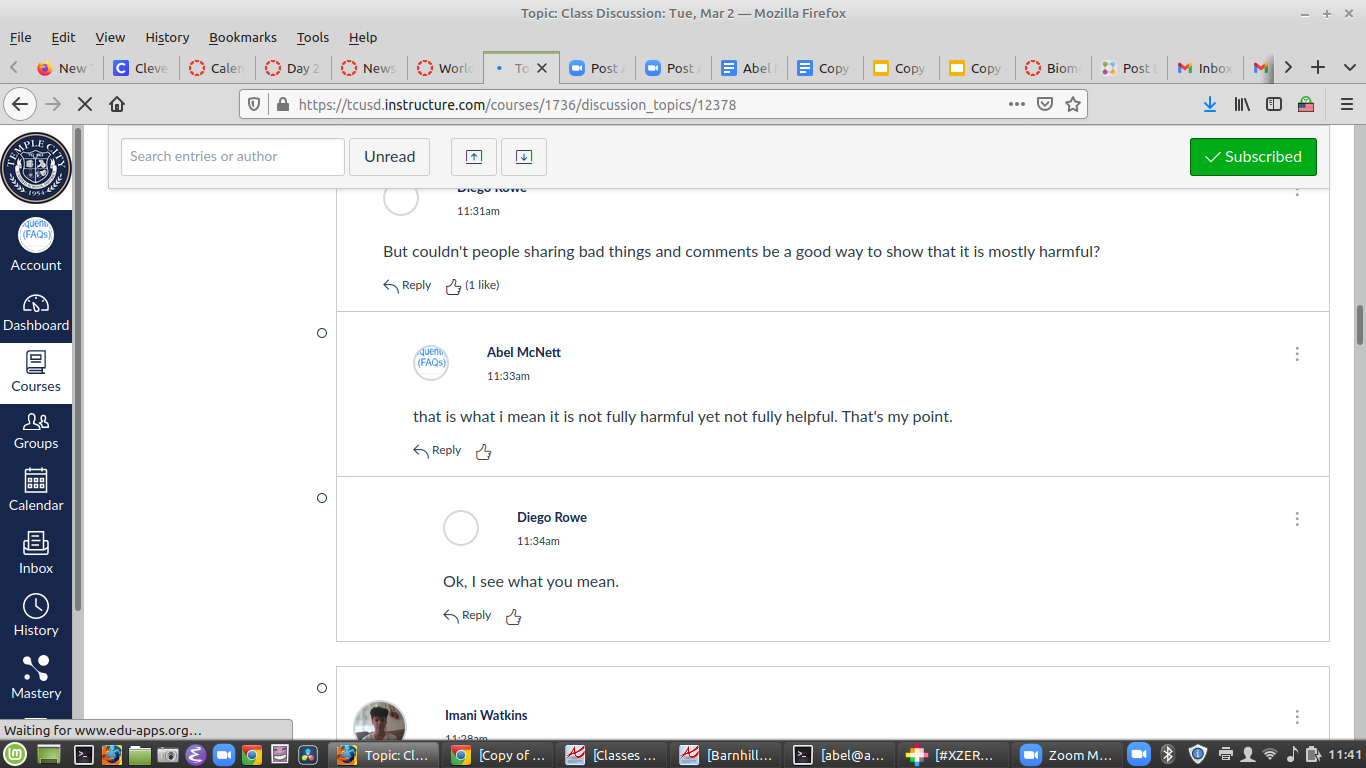Open Imani Watkins's profile link
This screenshot has height=768, width=1366.
[486, 715]
